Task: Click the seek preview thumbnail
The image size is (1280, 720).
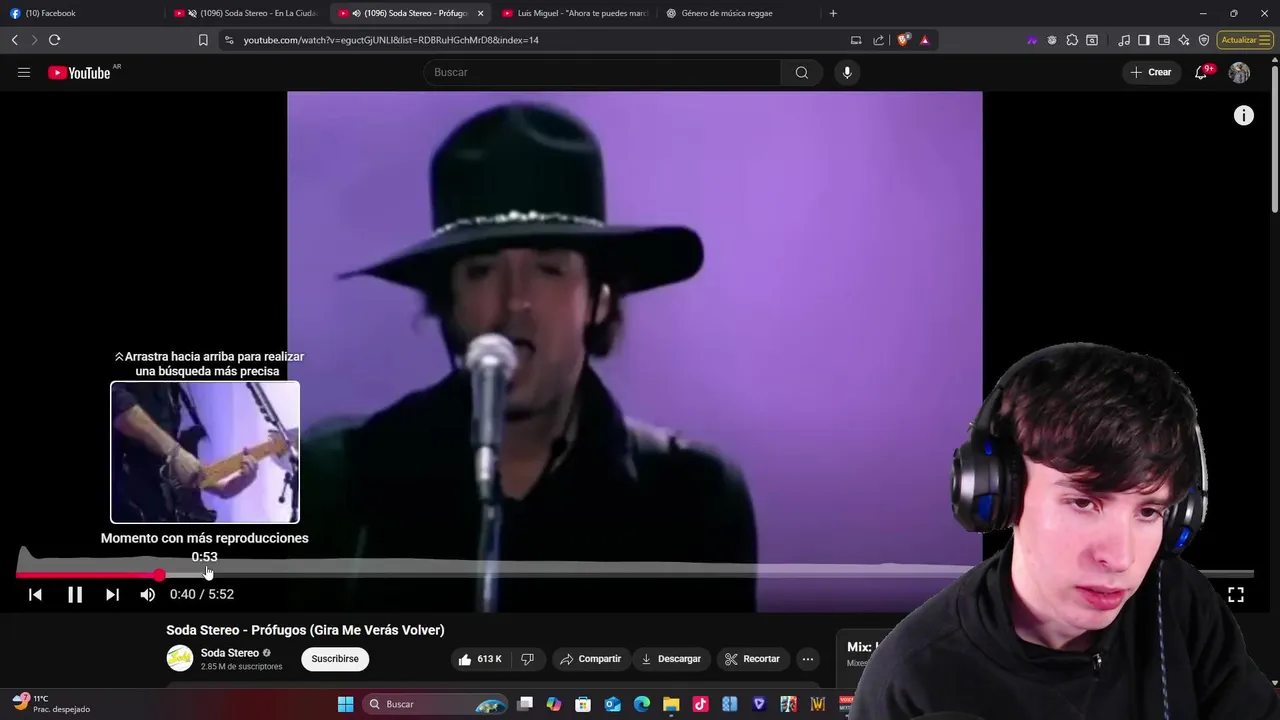Action: point(205,452)
